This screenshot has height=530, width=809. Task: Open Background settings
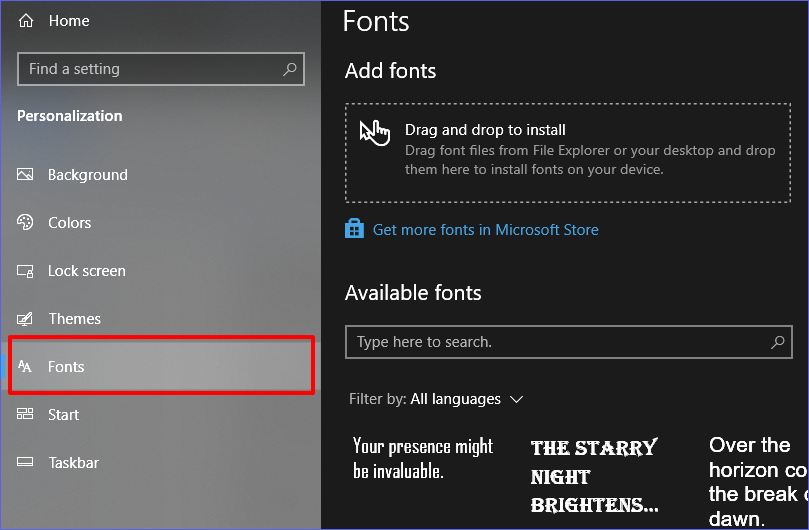pyautogui.click(x=88, y=175)
